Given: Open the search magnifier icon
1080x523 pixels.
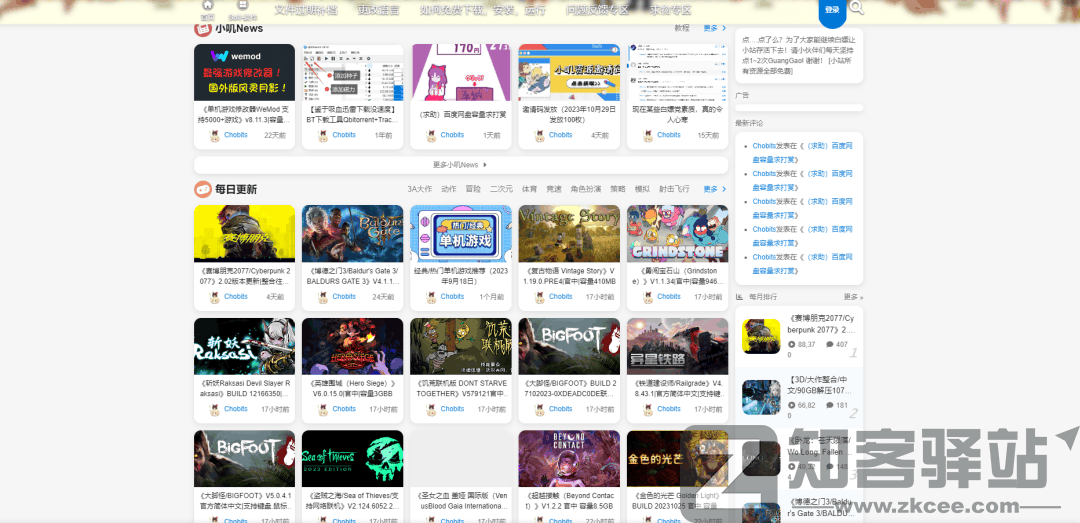Looking at the screenshot, I should [x=857, y=9].
